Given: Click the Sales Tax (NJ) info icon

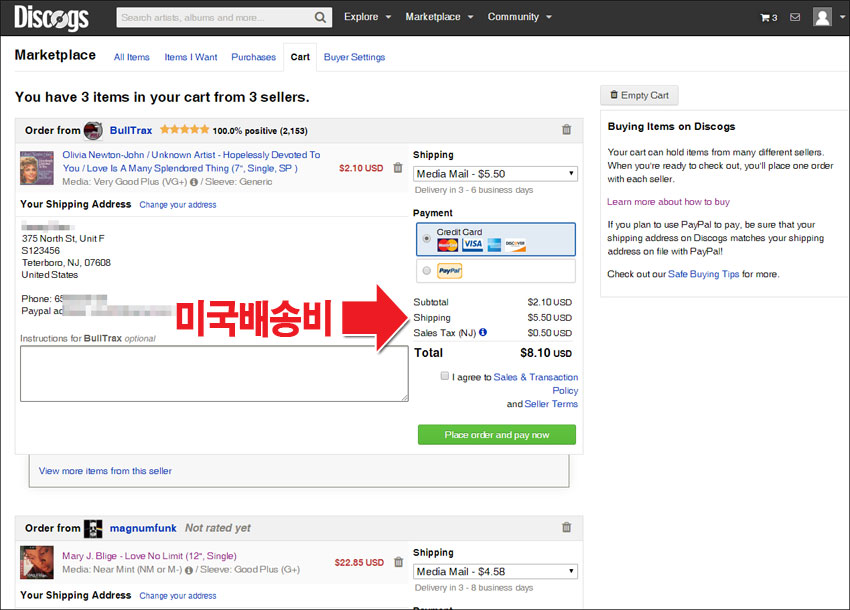Looking at the screenshot, I should (x=483, y=332).
